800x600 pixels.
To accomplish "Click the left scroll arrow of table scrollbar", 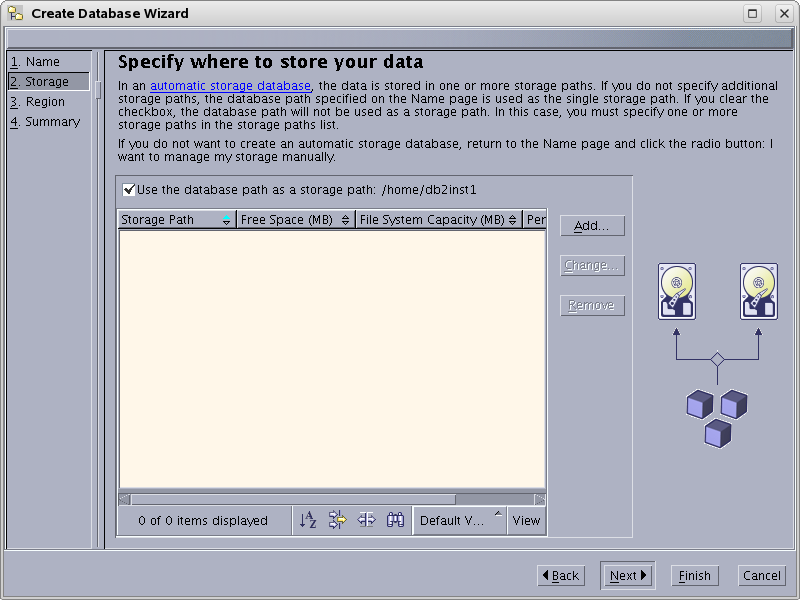I will coord(124,499).
